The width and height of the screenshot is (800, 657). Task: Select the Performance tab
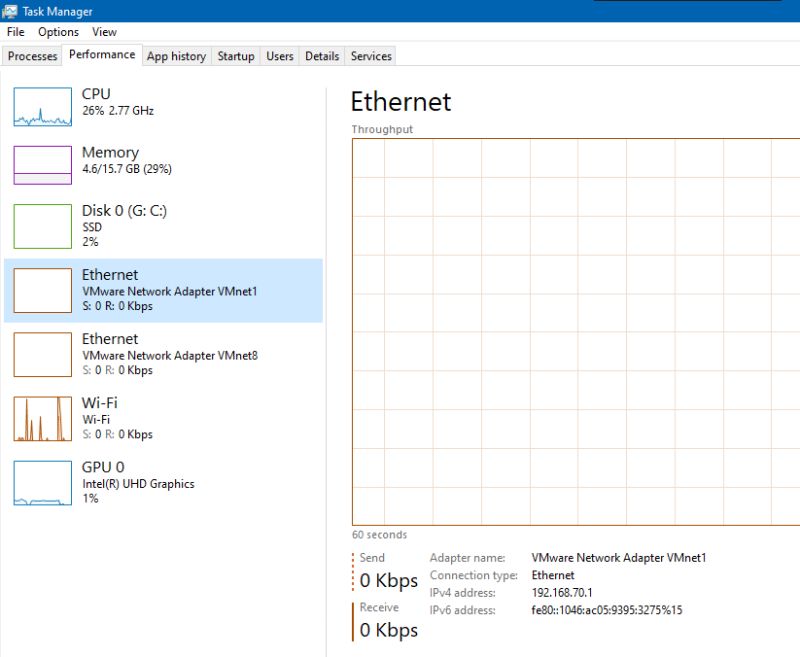(x=101, y=55)
